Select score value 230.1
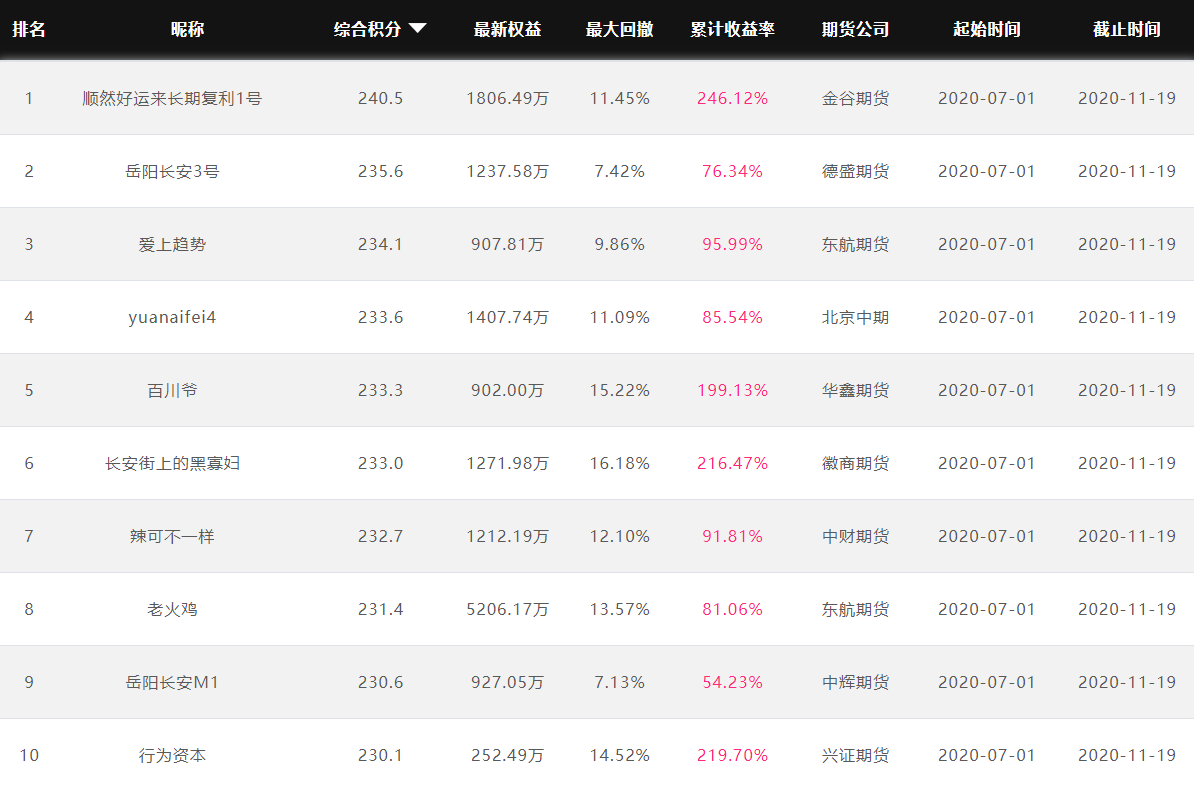This screenshot has height=788, width=1194. [x=381, y=755]
